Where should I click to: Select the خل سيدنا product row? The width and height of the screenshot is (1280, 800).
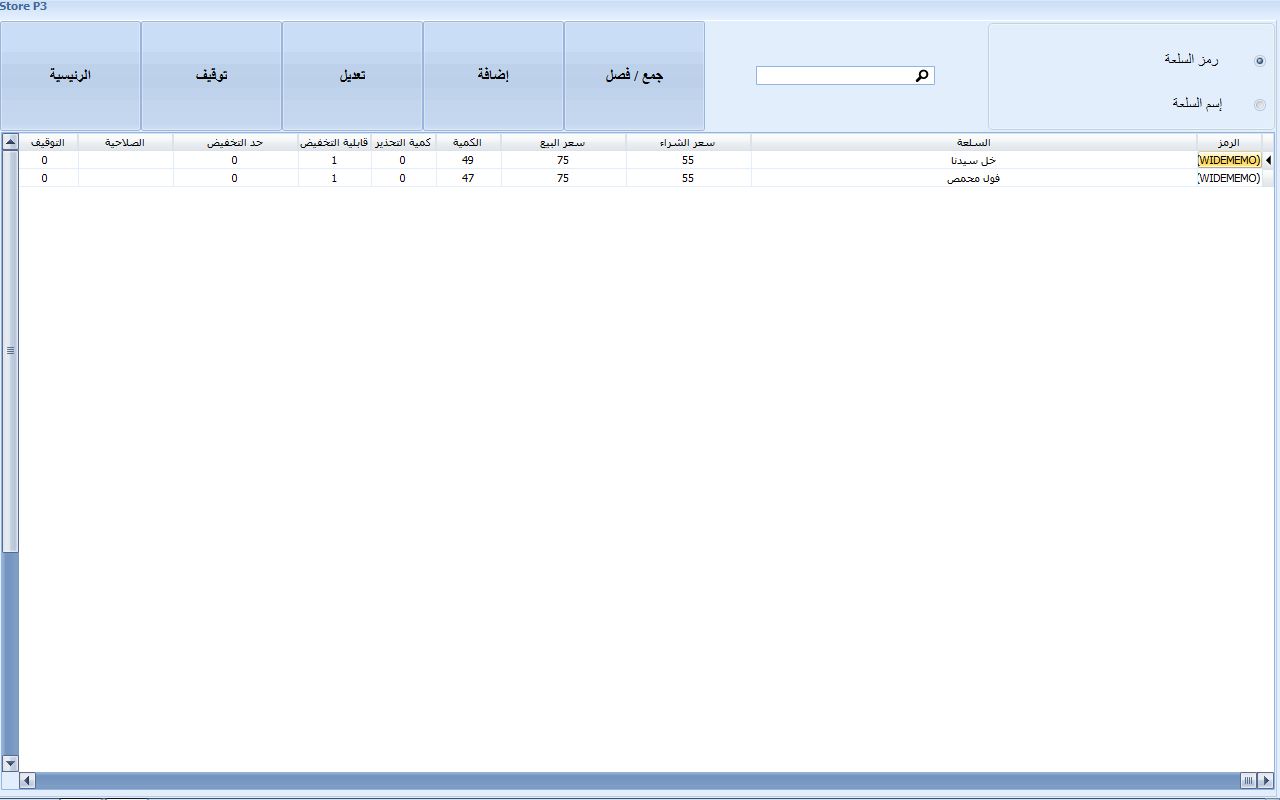click(973, 161)
